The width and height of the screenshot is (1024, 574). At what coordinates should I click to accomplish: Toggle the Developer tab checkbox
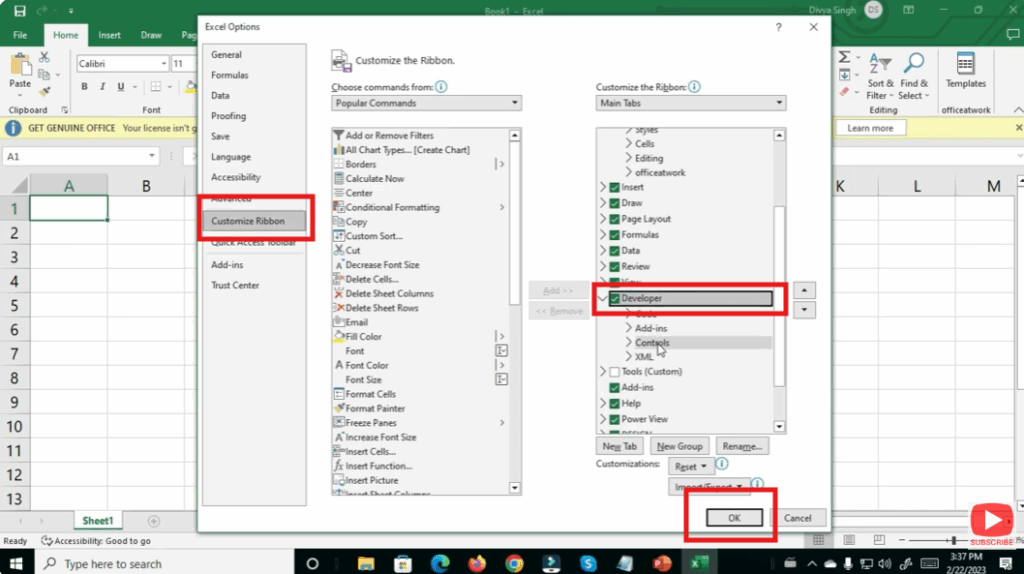pos(615,298)
